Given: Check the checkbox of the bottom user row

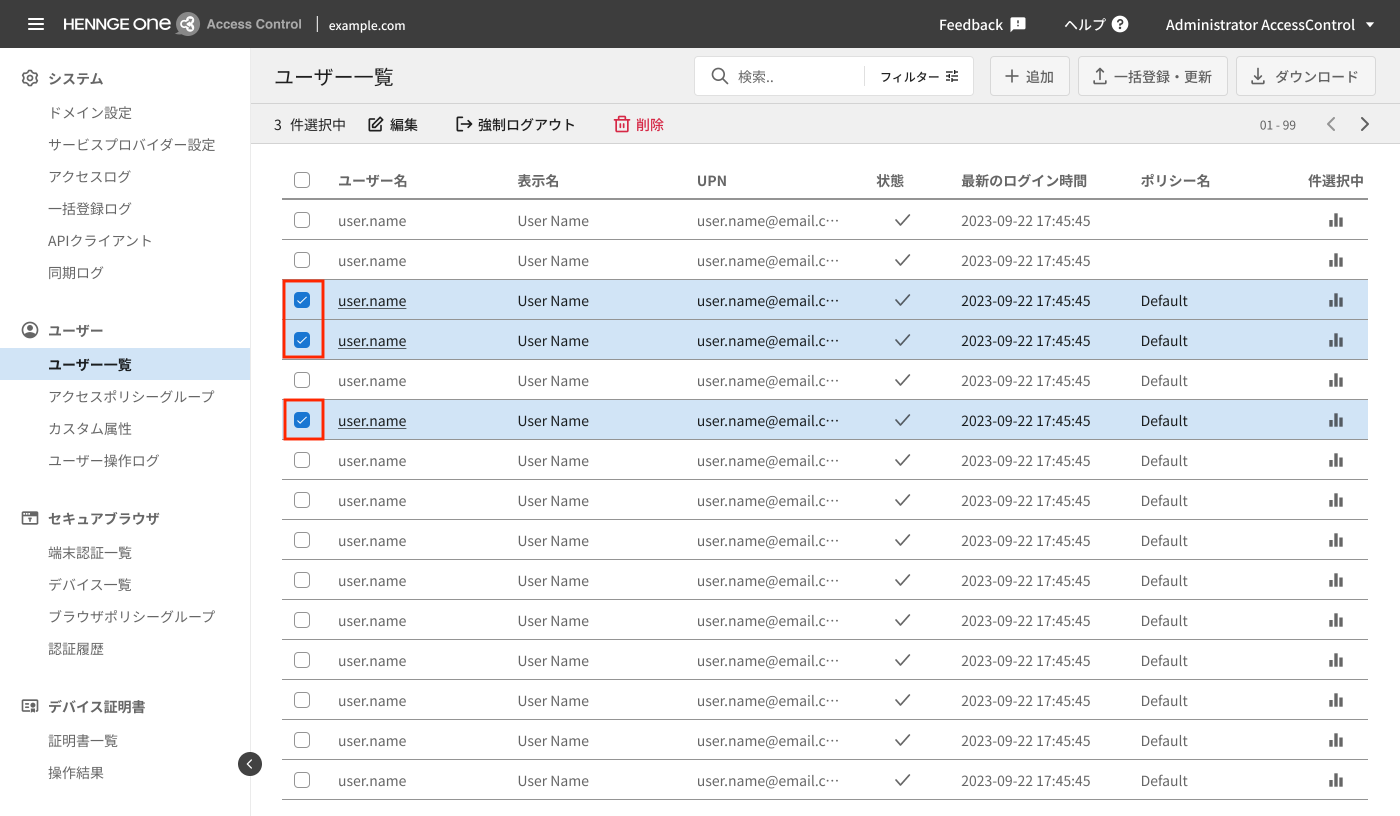Looking at the screenshot, I should [302, 780].
